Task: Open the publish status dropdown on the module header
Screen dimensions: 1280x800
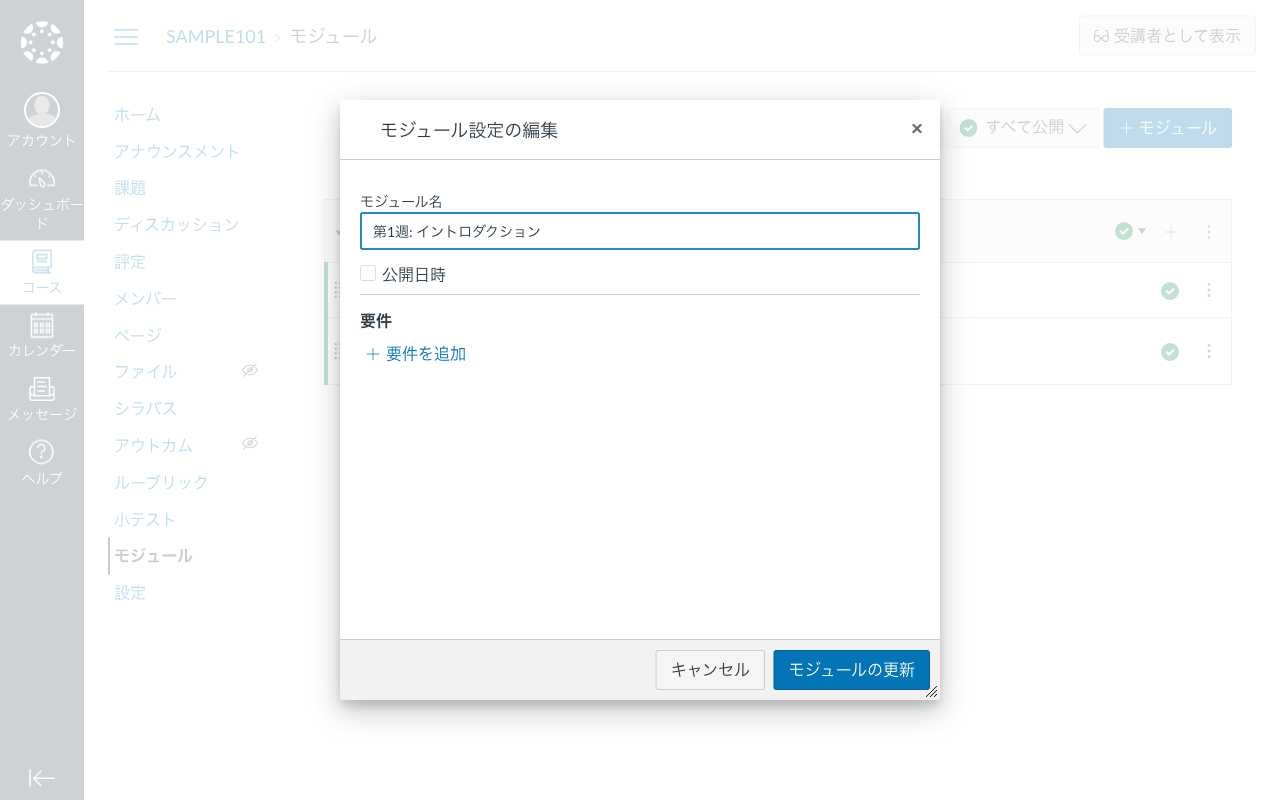Action: tap(1132, 231)
